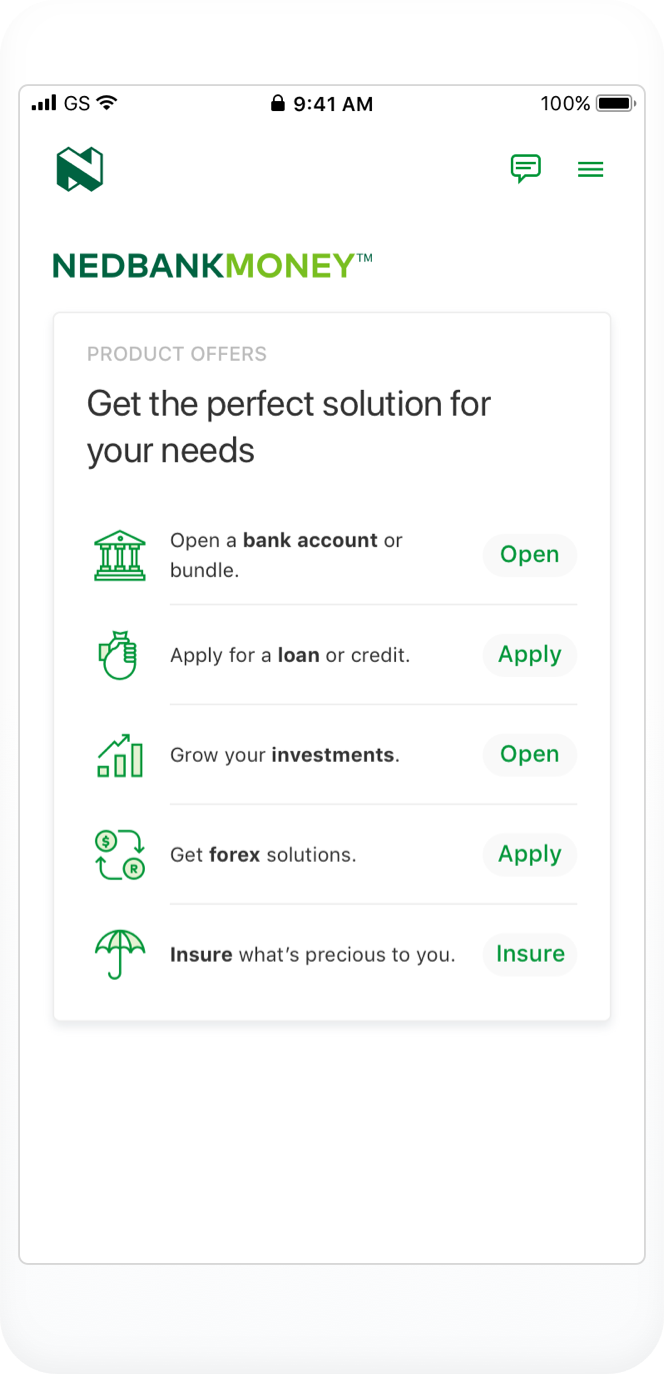Viewport: 664px width, 1374px height.
Task: Click the NEDBANKMONEY wordmark
Action: 212,266
